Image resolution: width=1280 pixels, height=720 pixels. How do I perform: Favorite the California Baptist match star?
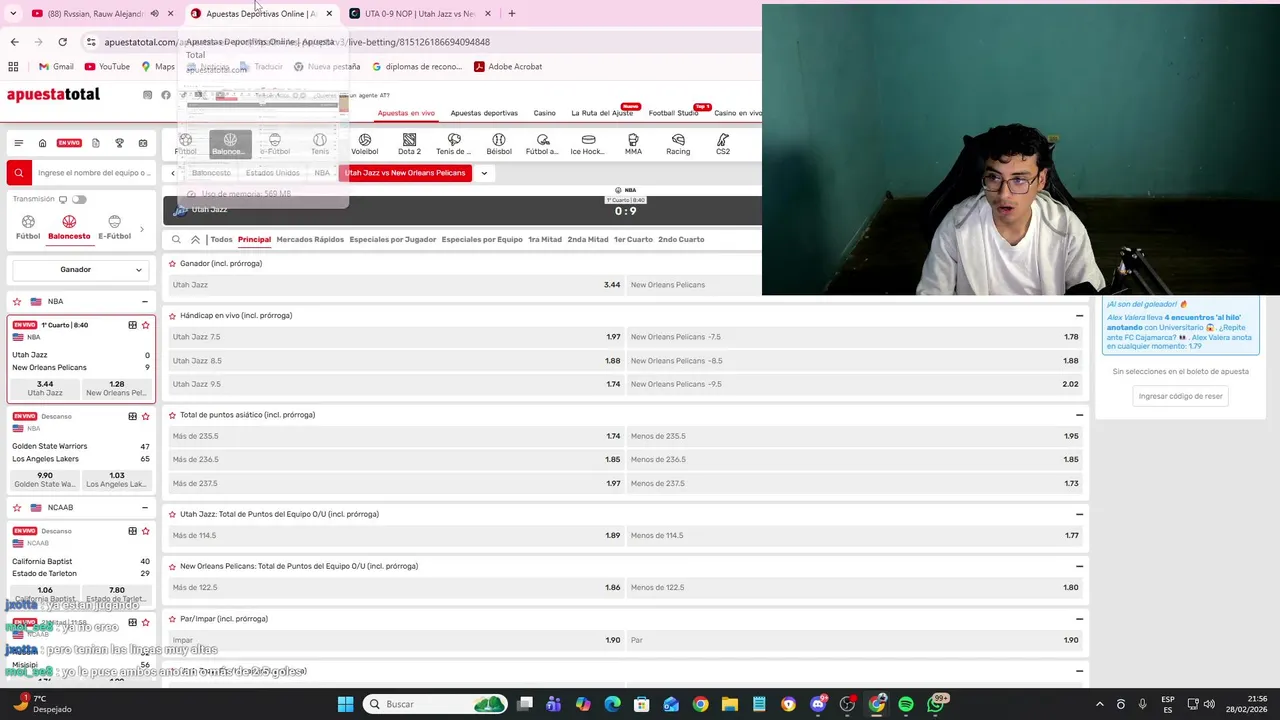146,531
